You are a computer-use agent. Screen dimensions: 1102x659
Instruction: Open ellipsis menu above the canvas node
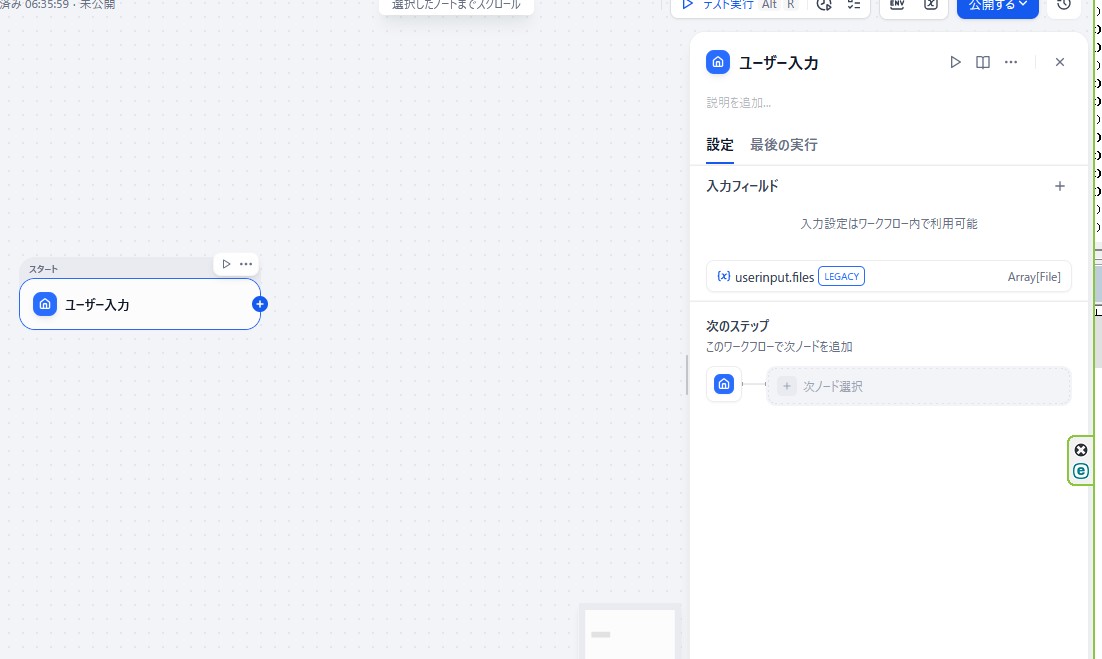click(x=245, y=264)
